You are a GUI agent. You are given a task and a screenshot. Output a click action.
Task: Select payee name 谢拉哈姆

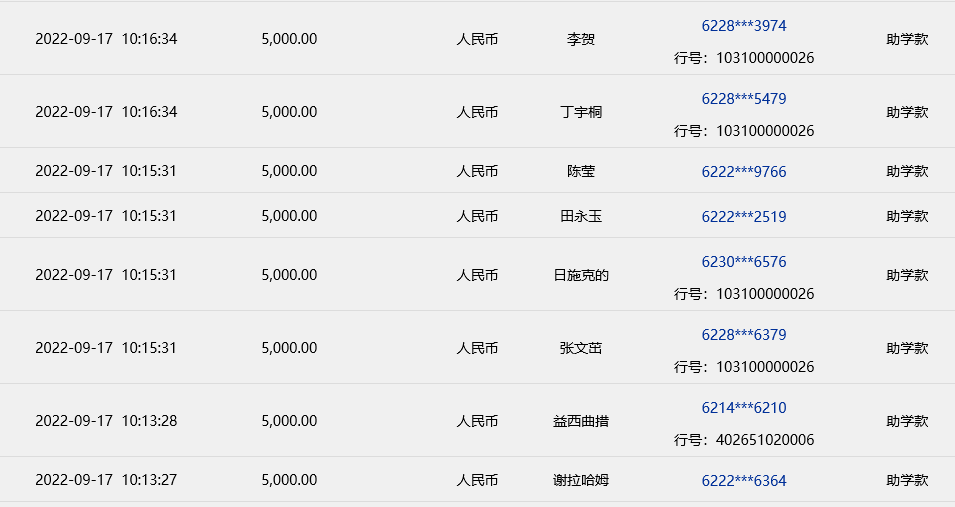click(x=581, y=480)
